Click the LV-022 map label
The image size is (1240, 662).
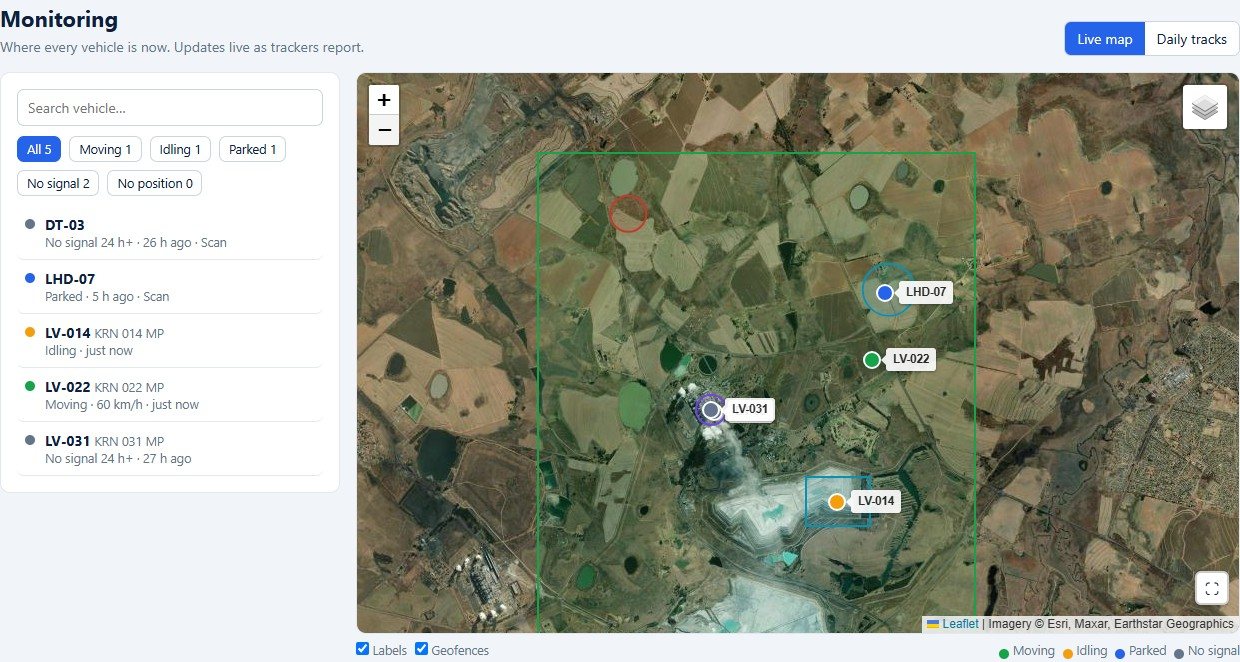(x=911, y=359)
